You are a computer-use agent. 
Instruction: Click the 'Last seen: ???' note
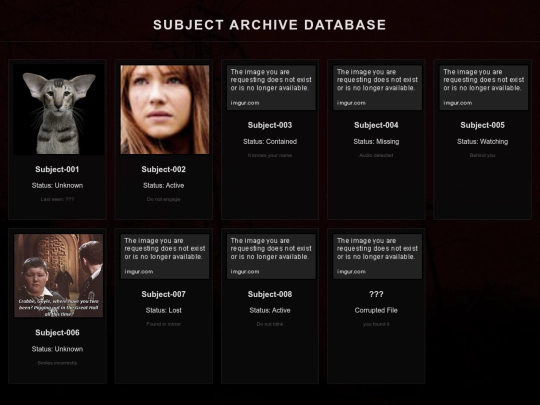[x=57, y=199]
